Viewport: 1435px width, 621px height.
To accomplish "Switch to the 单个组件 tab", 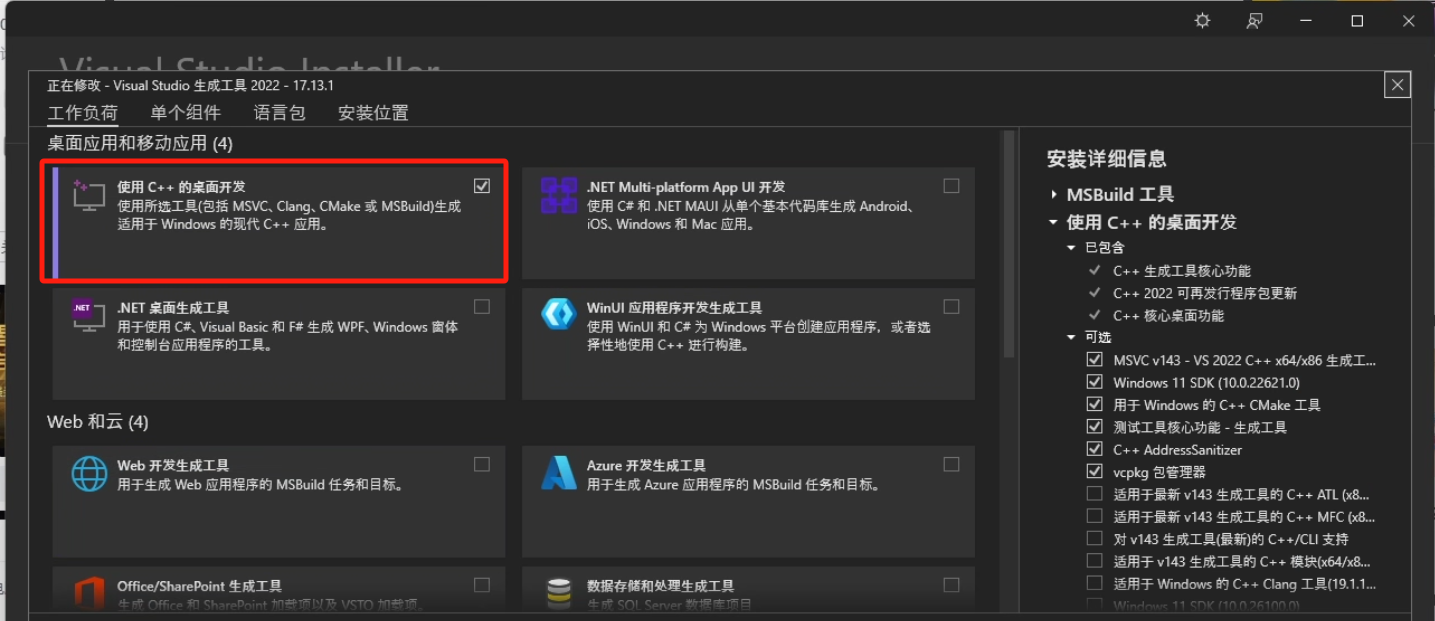I will pyautogui.click(x=185, y=113).
